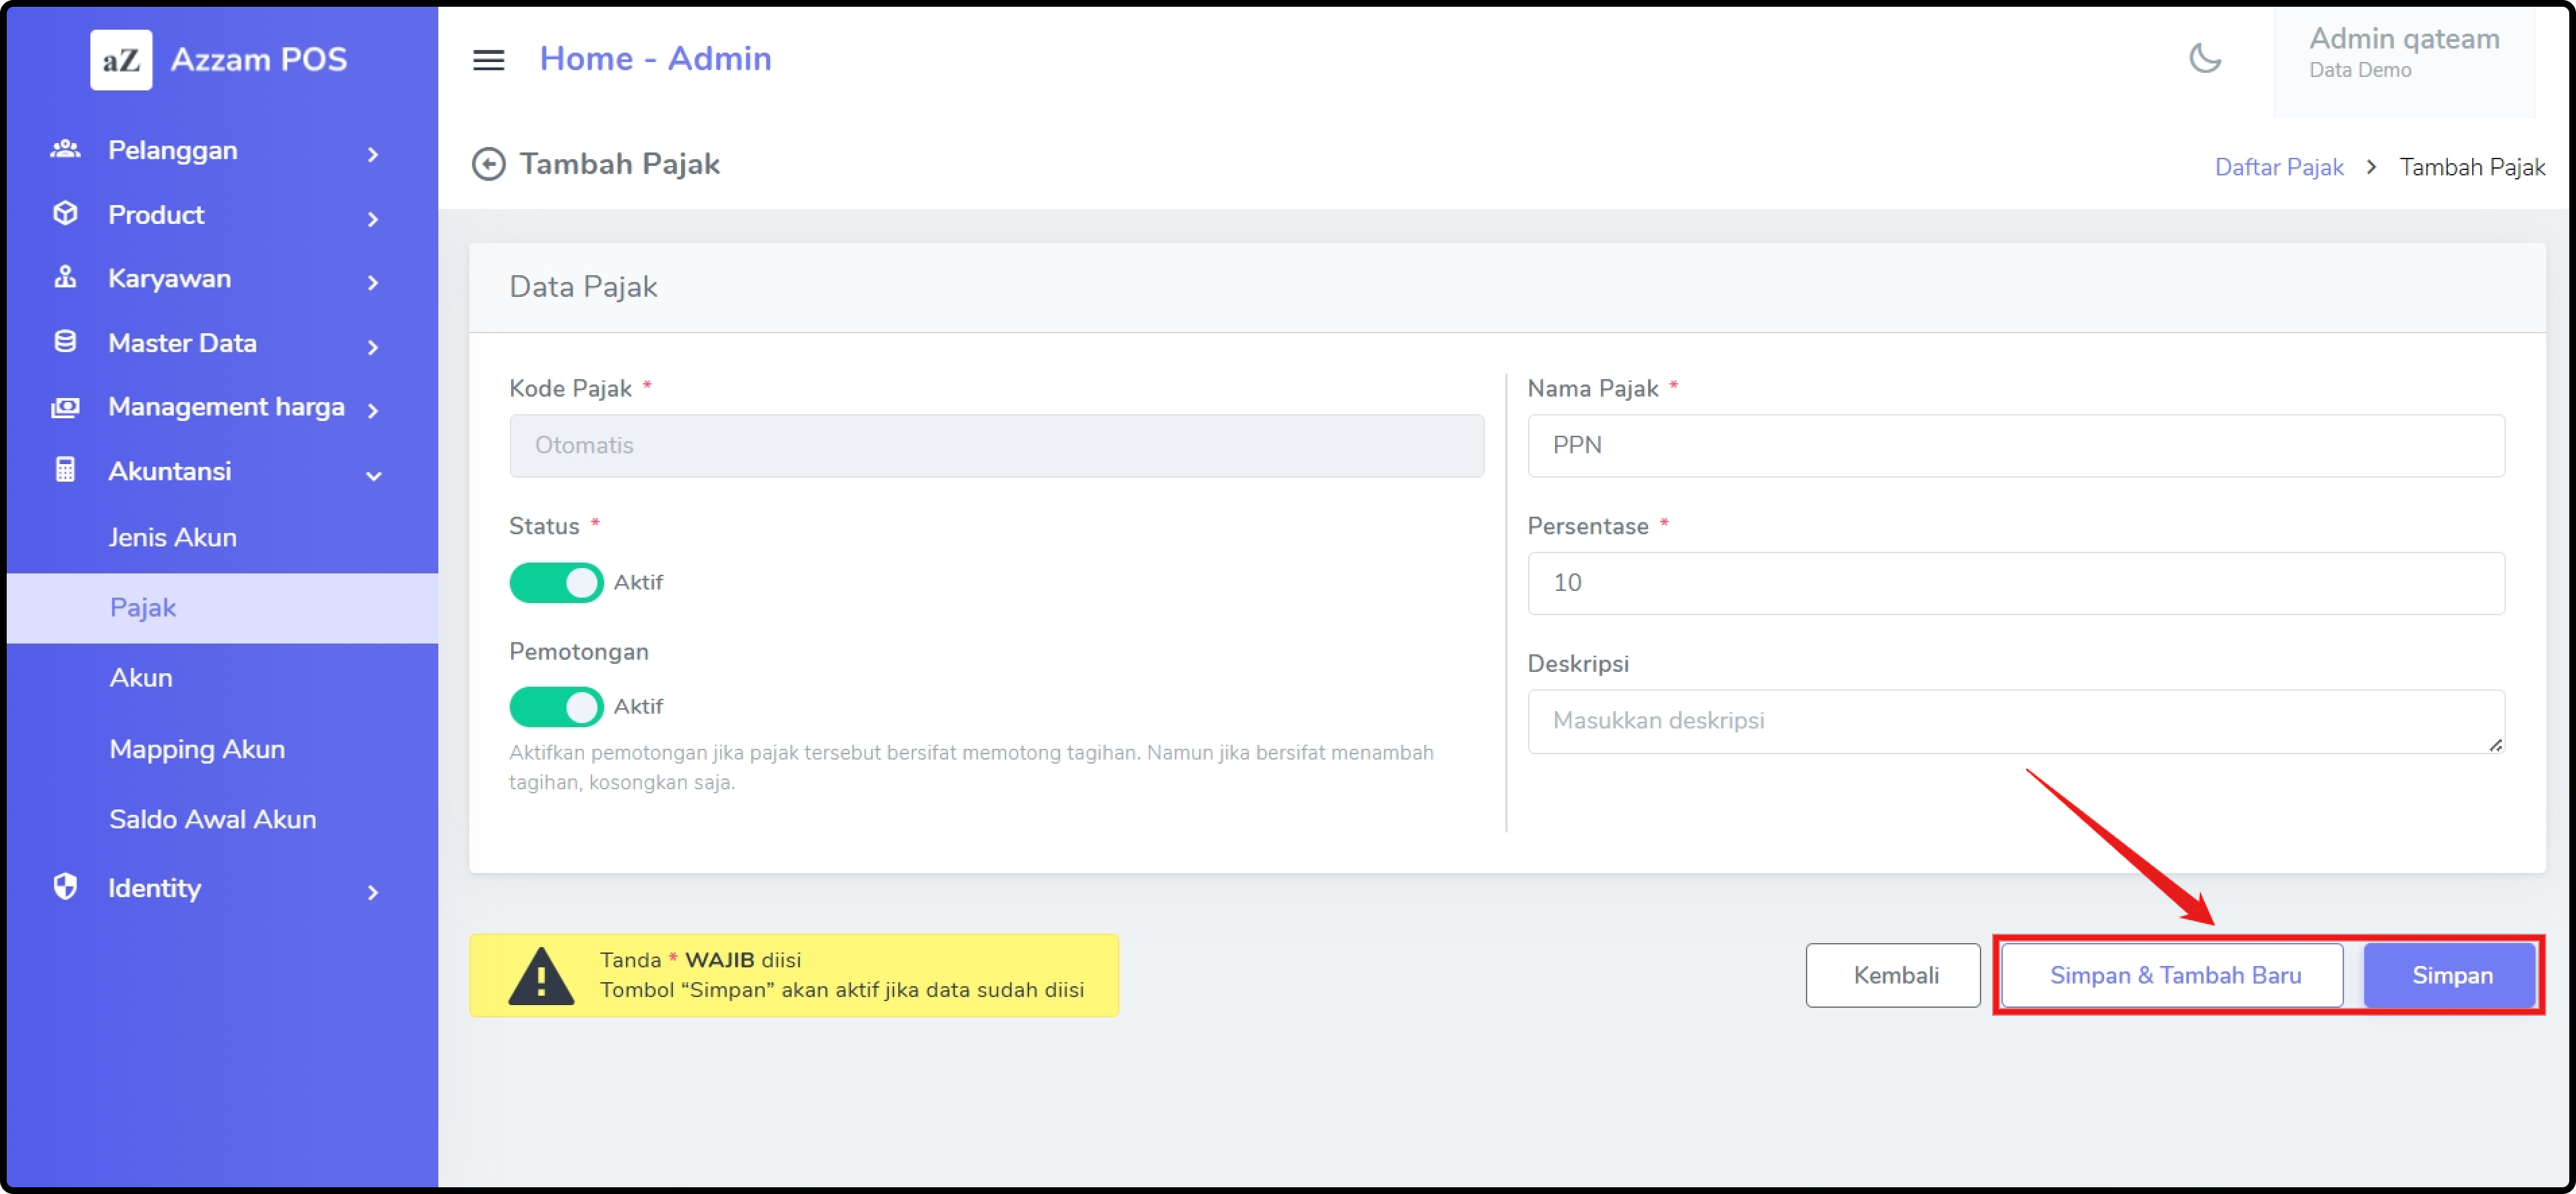Select Mapping Akun in sidebar
The height and width of the screenshot is (1194, 2576).
197,749
